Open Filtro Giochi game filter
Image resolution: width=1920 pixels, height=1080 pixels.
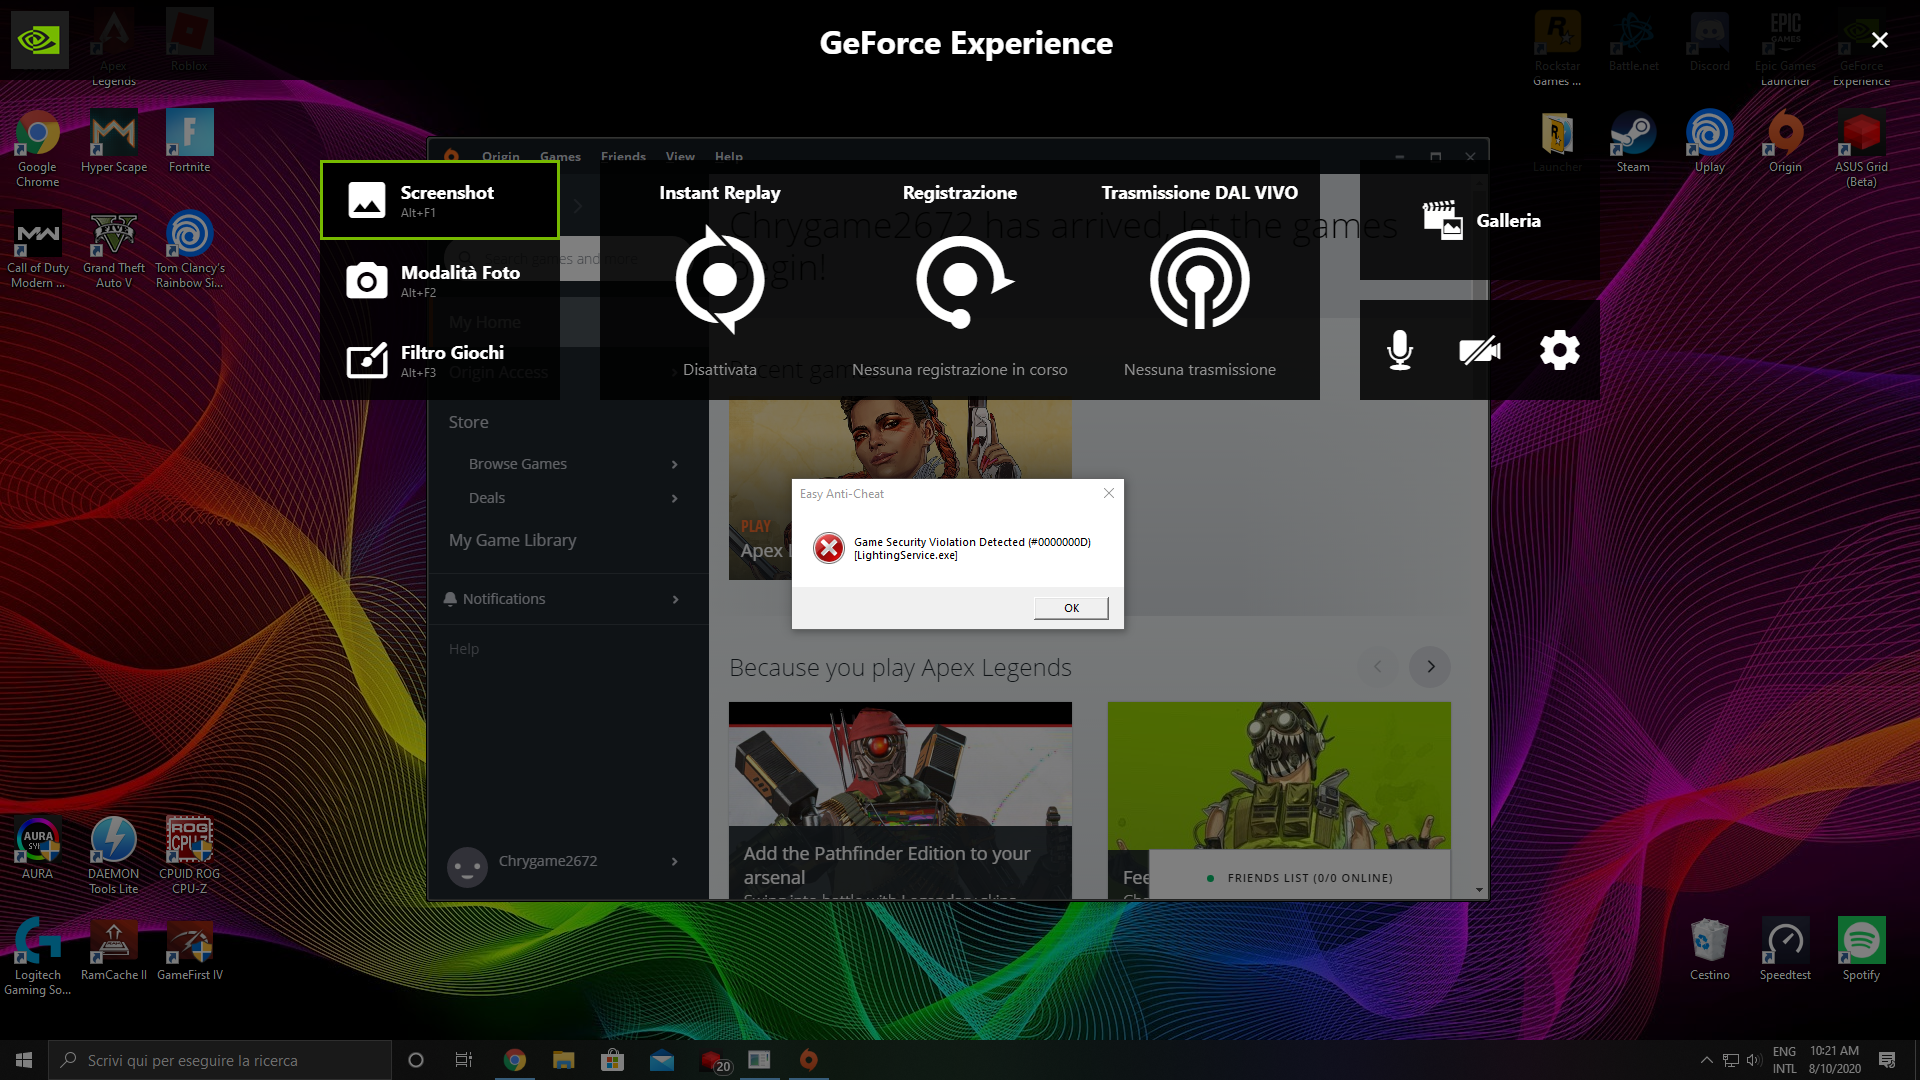coord(439,360)
